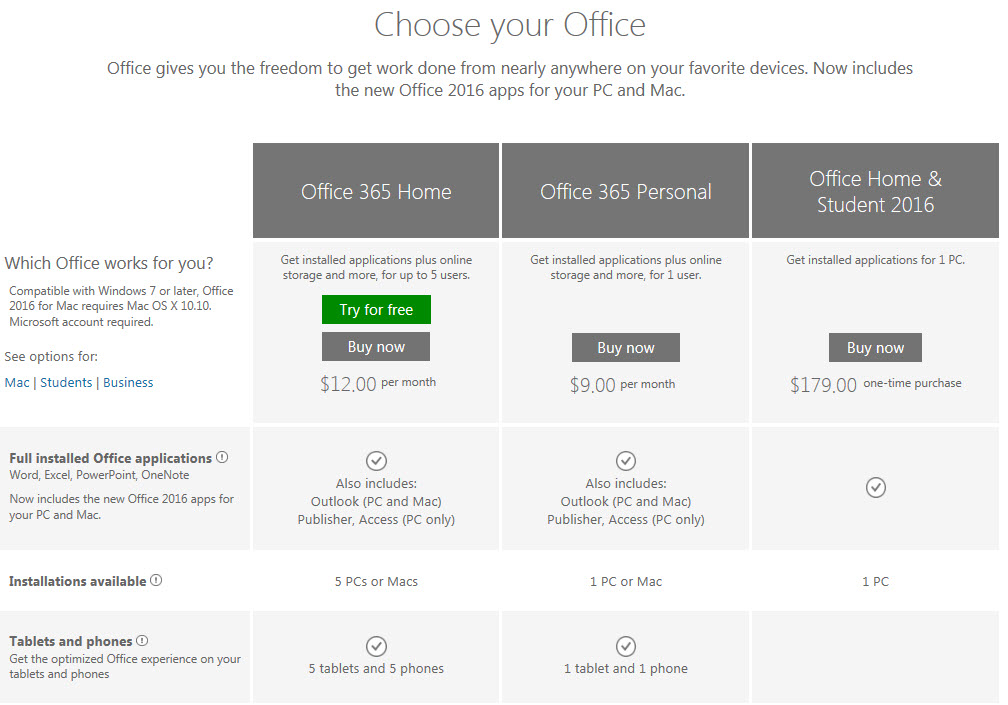This screenshot has height=705, width=1008.
Task: Click the 1 PC installations cell
Action: tap(876, 582)
